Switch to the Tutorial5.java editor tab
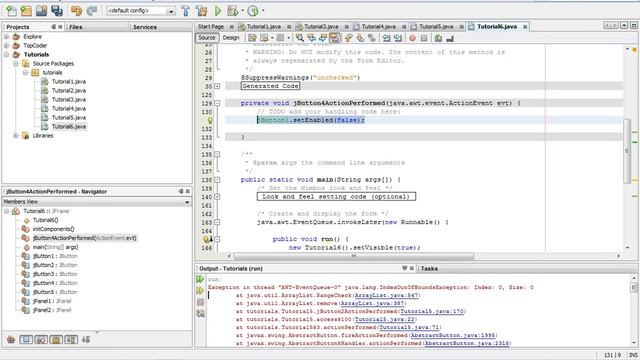 click(436, 27)
